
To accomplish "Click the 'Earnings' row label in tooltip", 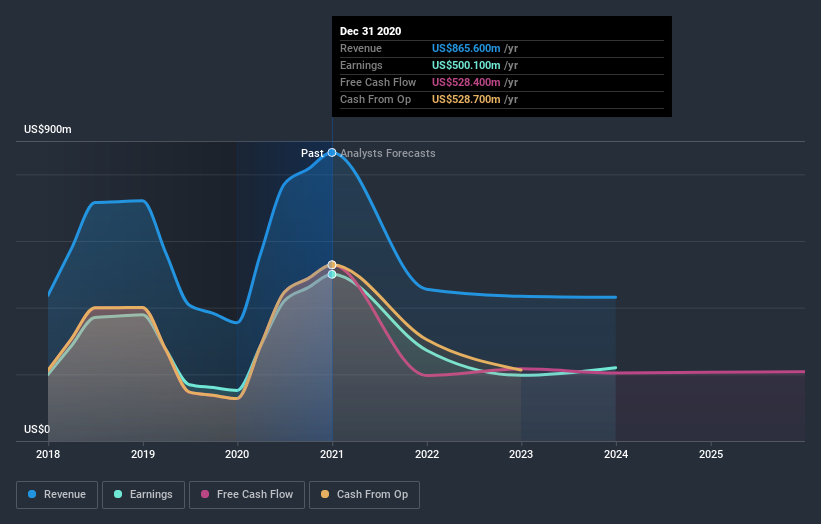I will [361, 65].
